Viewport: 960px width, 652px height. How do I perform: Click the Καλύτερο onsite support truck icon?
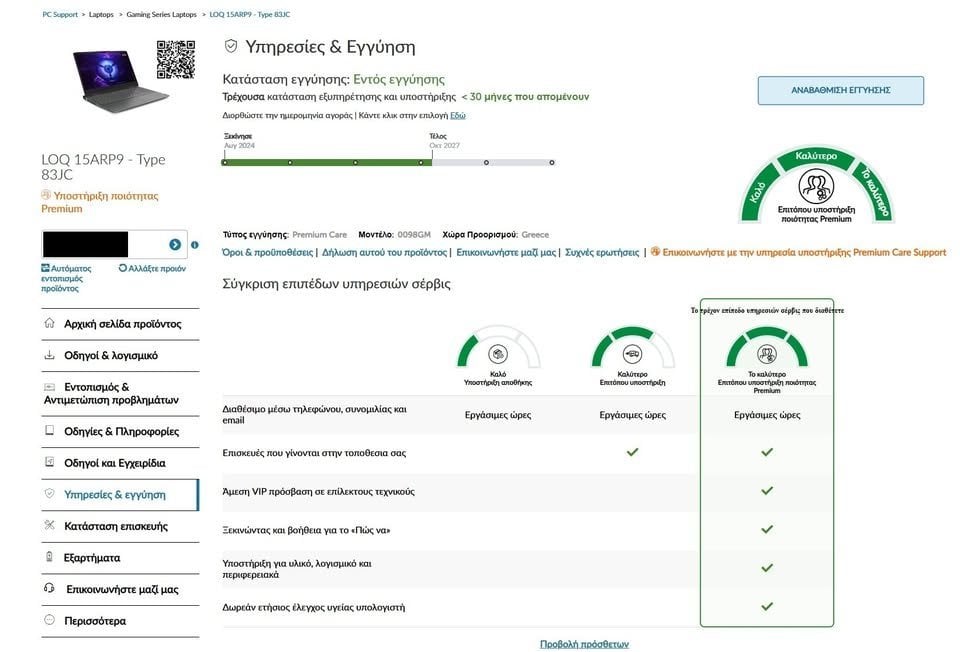(632, 354)
